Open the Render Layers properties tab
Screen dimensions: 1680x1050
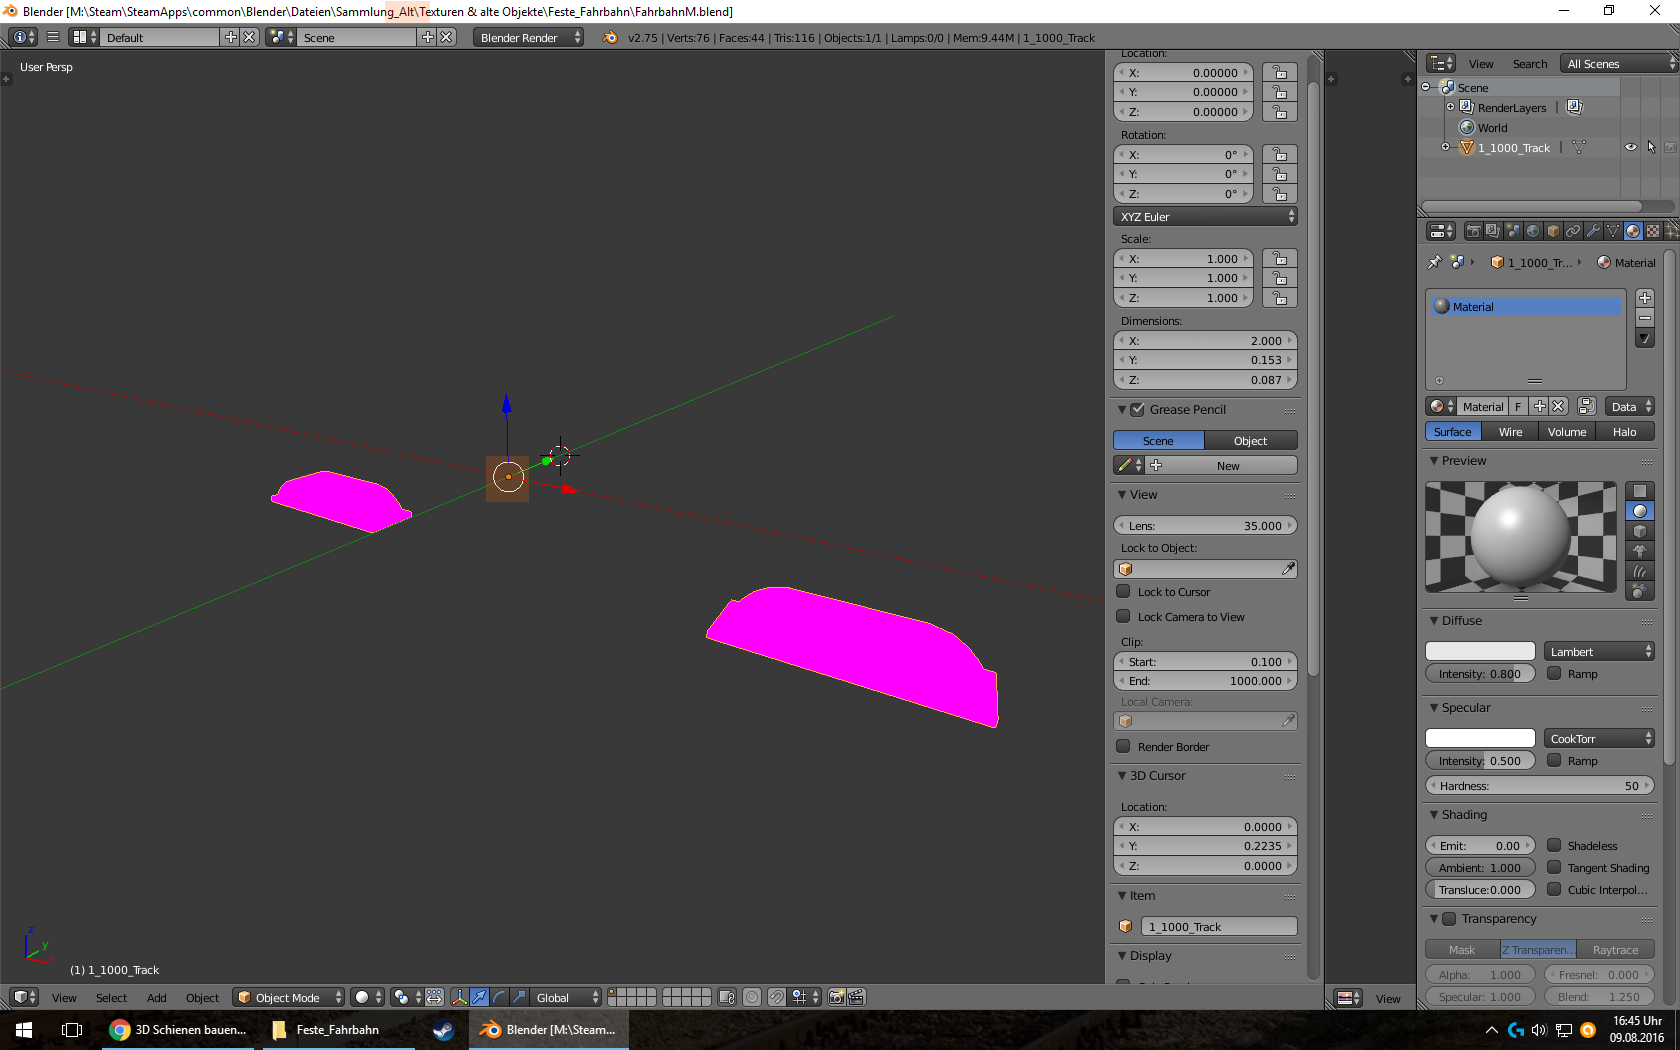pos(1493,231)
